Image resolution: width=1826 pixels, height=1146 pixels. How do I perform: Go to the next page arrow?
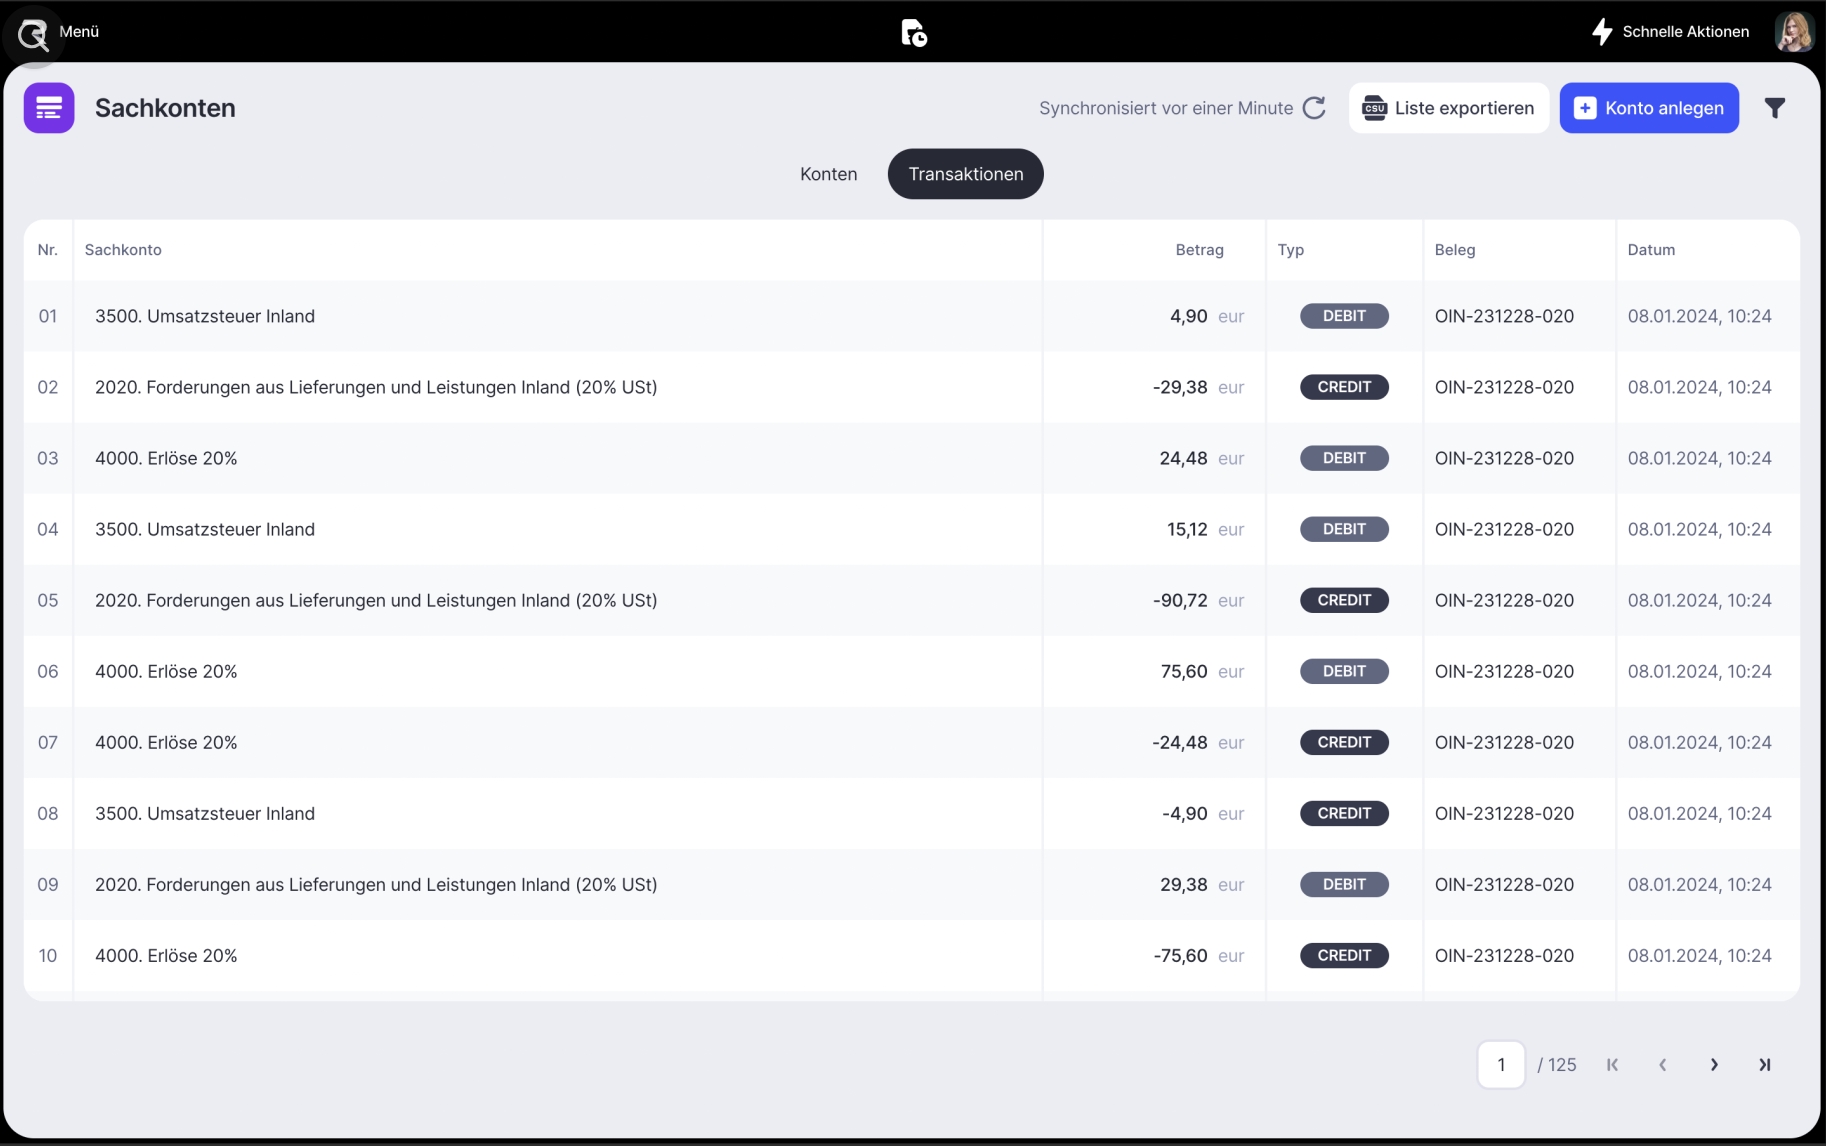(x=1714, y=1065)
